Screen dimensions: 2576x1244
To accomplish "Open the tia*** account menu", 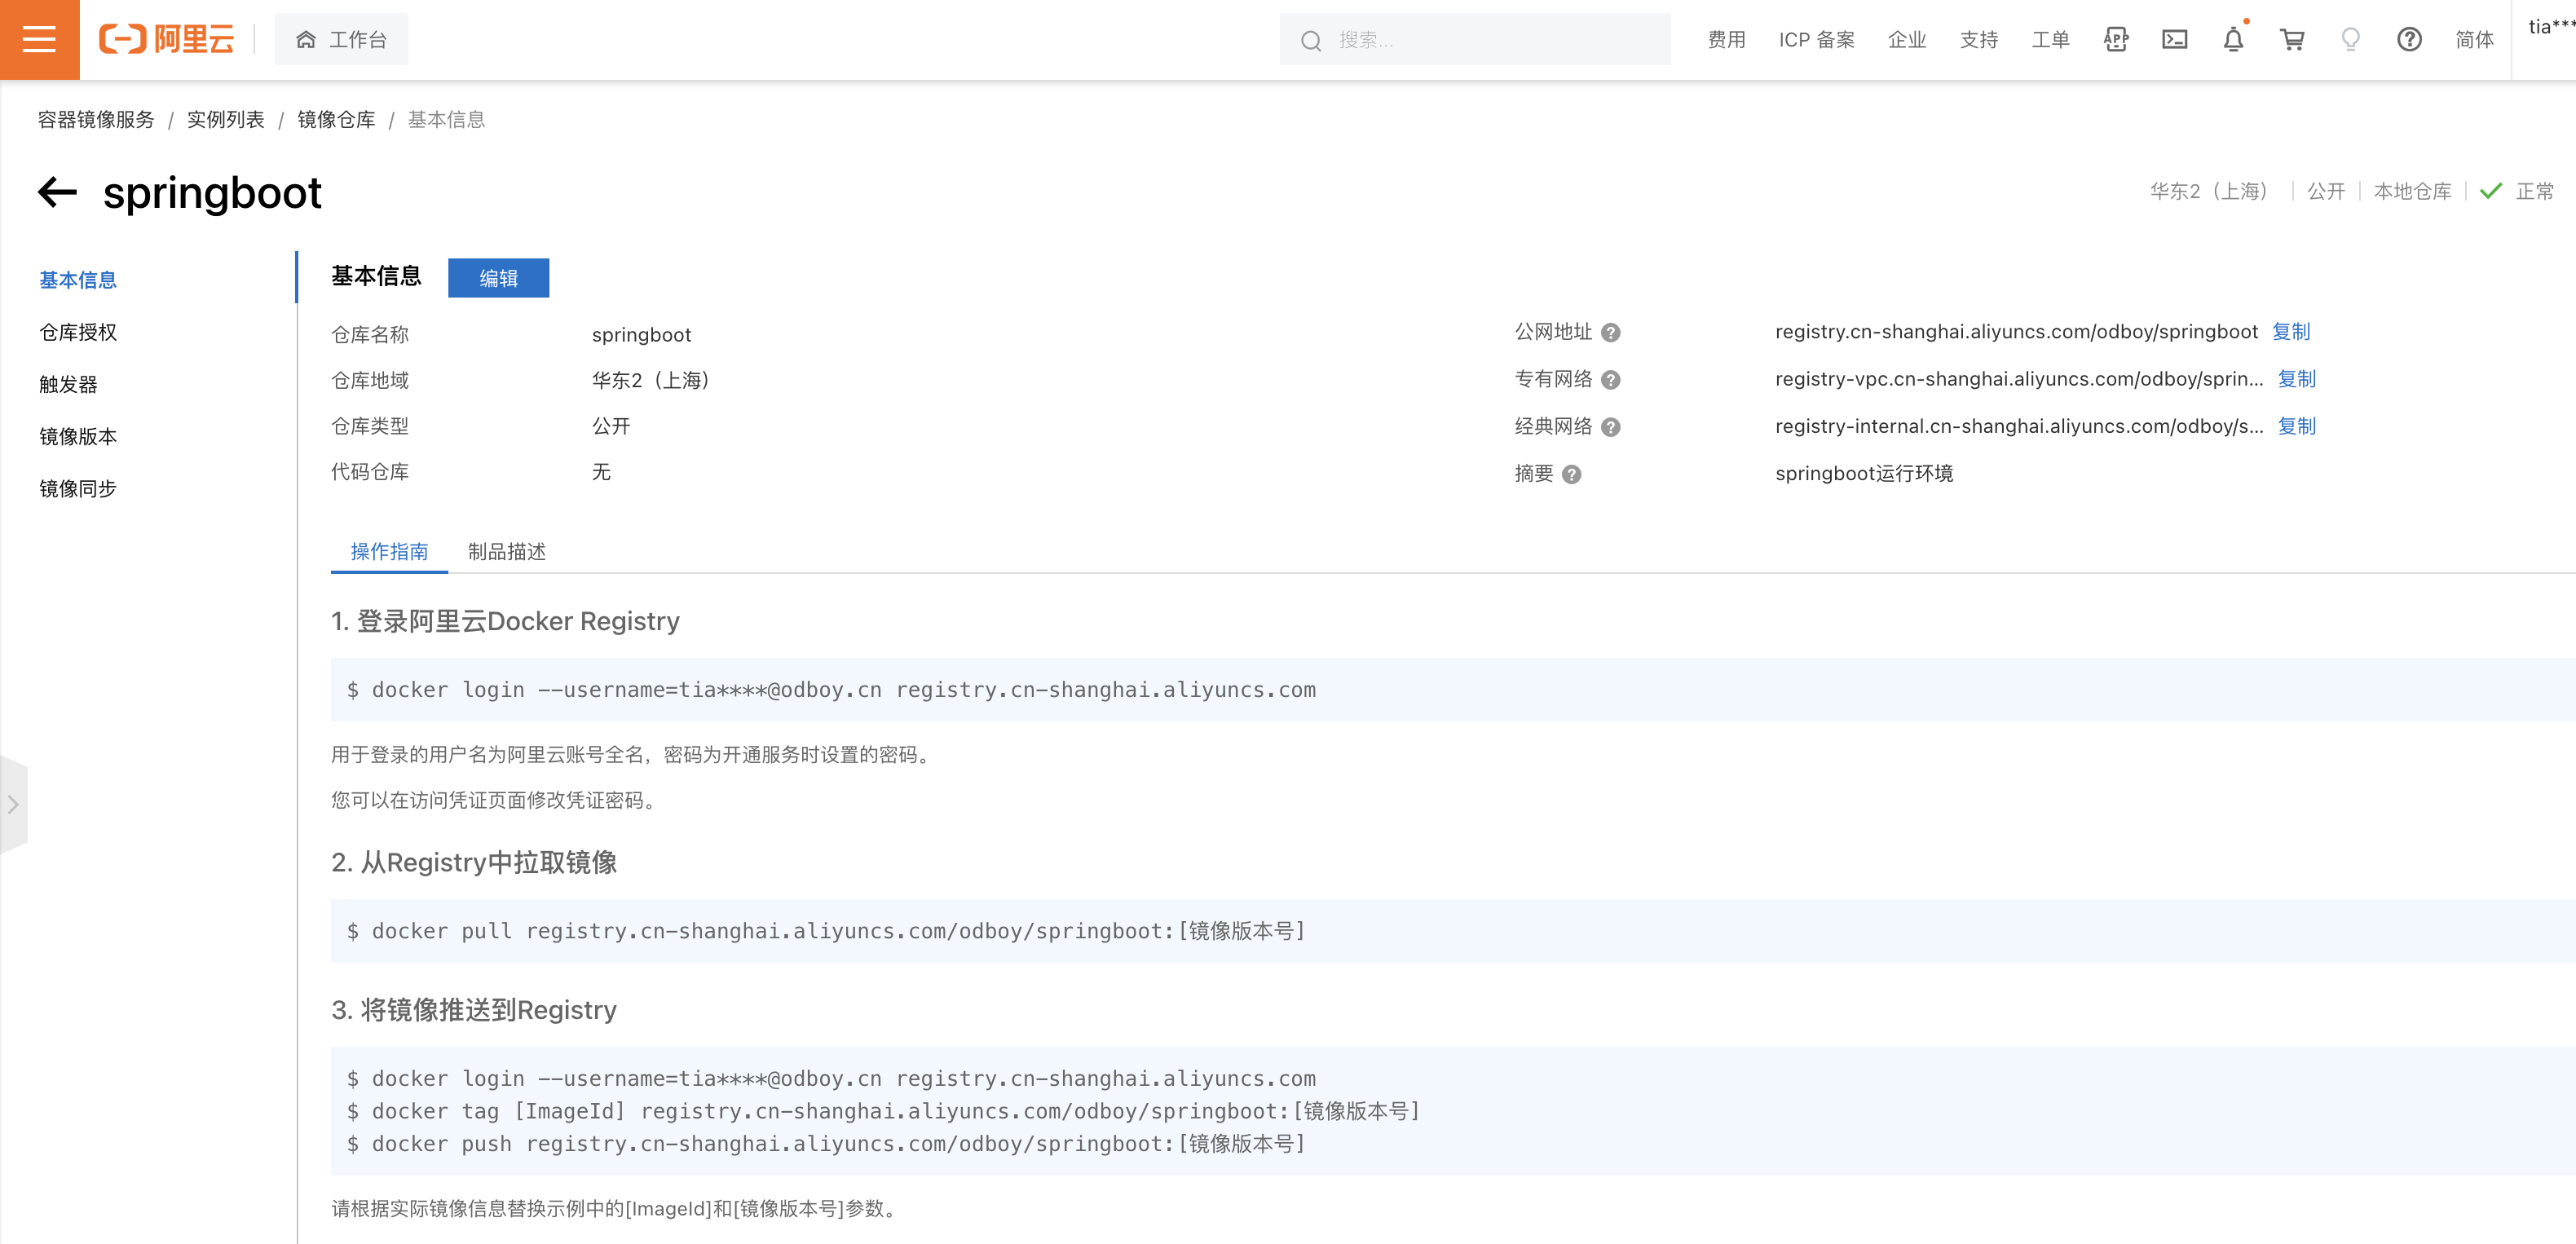I will pos(2548,27).
